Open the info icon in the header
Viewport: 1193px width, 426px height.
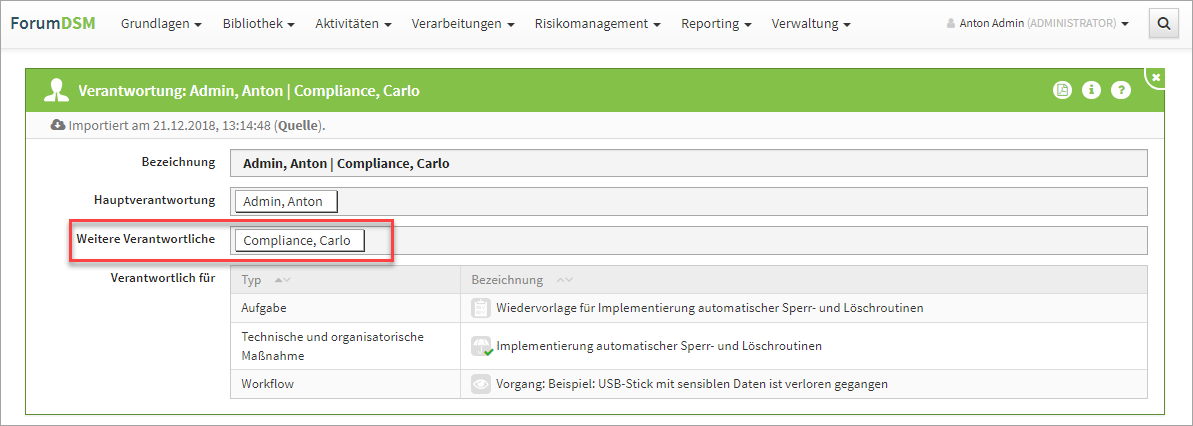coord(1092,90)
